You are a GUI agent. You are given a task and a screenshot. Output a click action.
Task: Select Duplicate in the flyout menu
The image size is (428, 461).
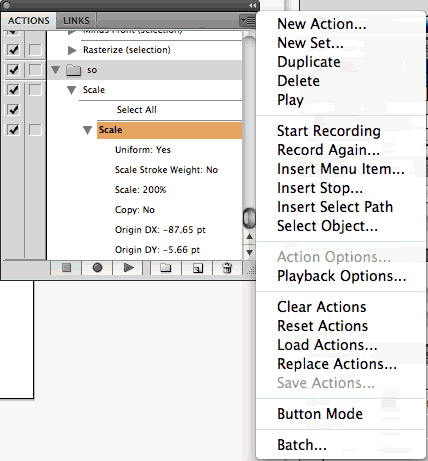309,62
